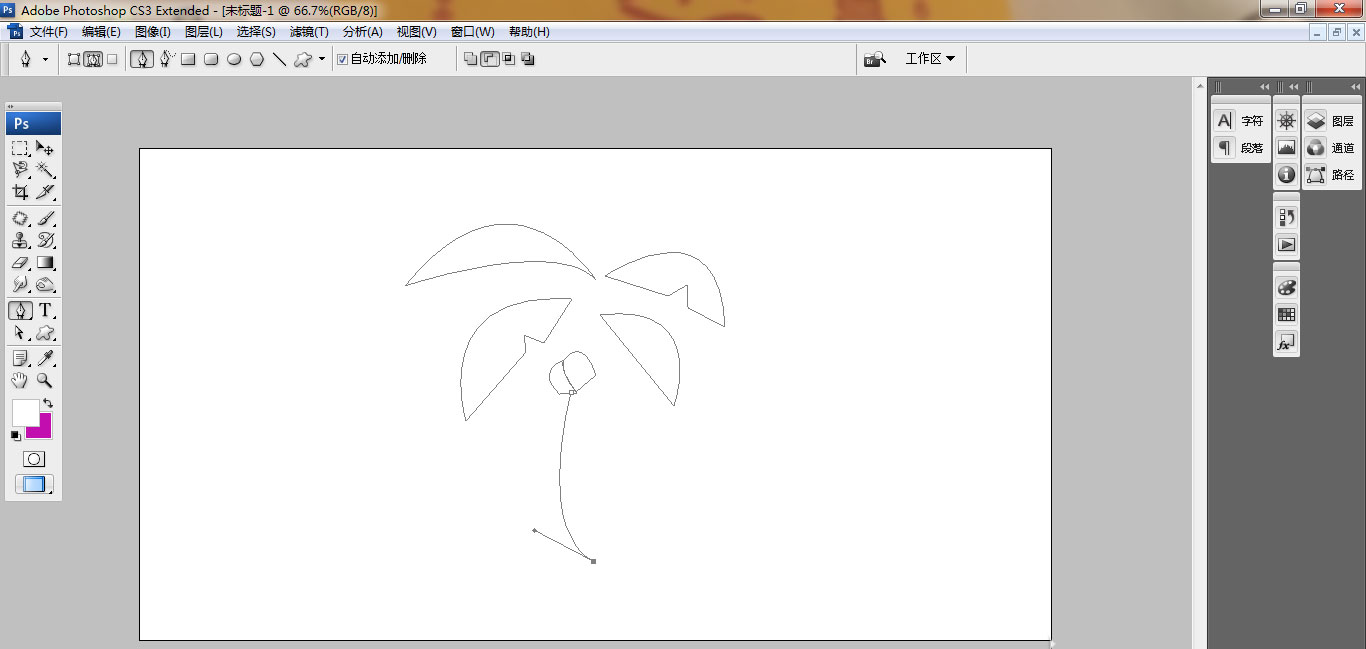Select the Hand tool
Image resolution: width=1366 pixels, height=649 pixels.
click(20, 381)
